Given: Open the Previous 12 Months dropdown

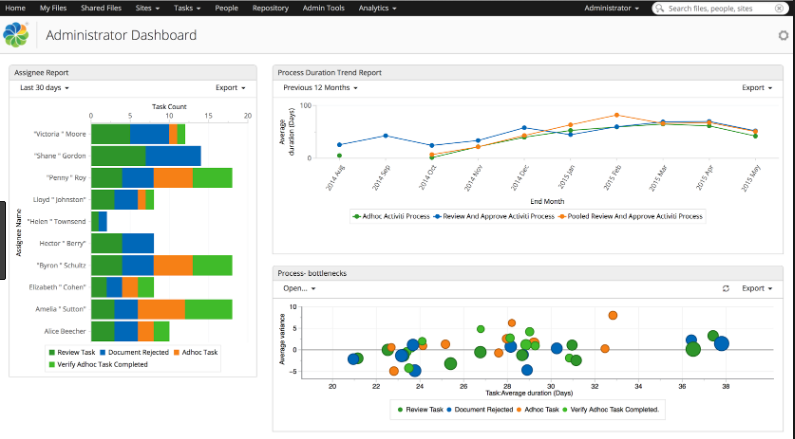Looking at the screenshot, I should point(320,88).
